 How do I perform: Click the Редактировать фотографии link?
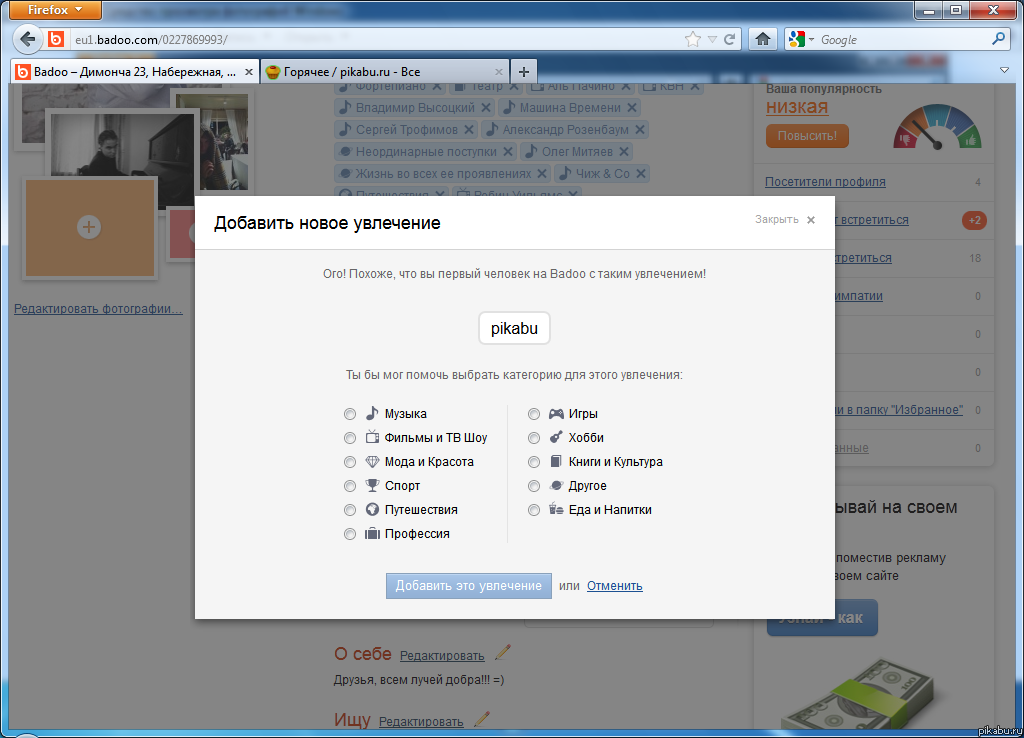click(99, 309)
